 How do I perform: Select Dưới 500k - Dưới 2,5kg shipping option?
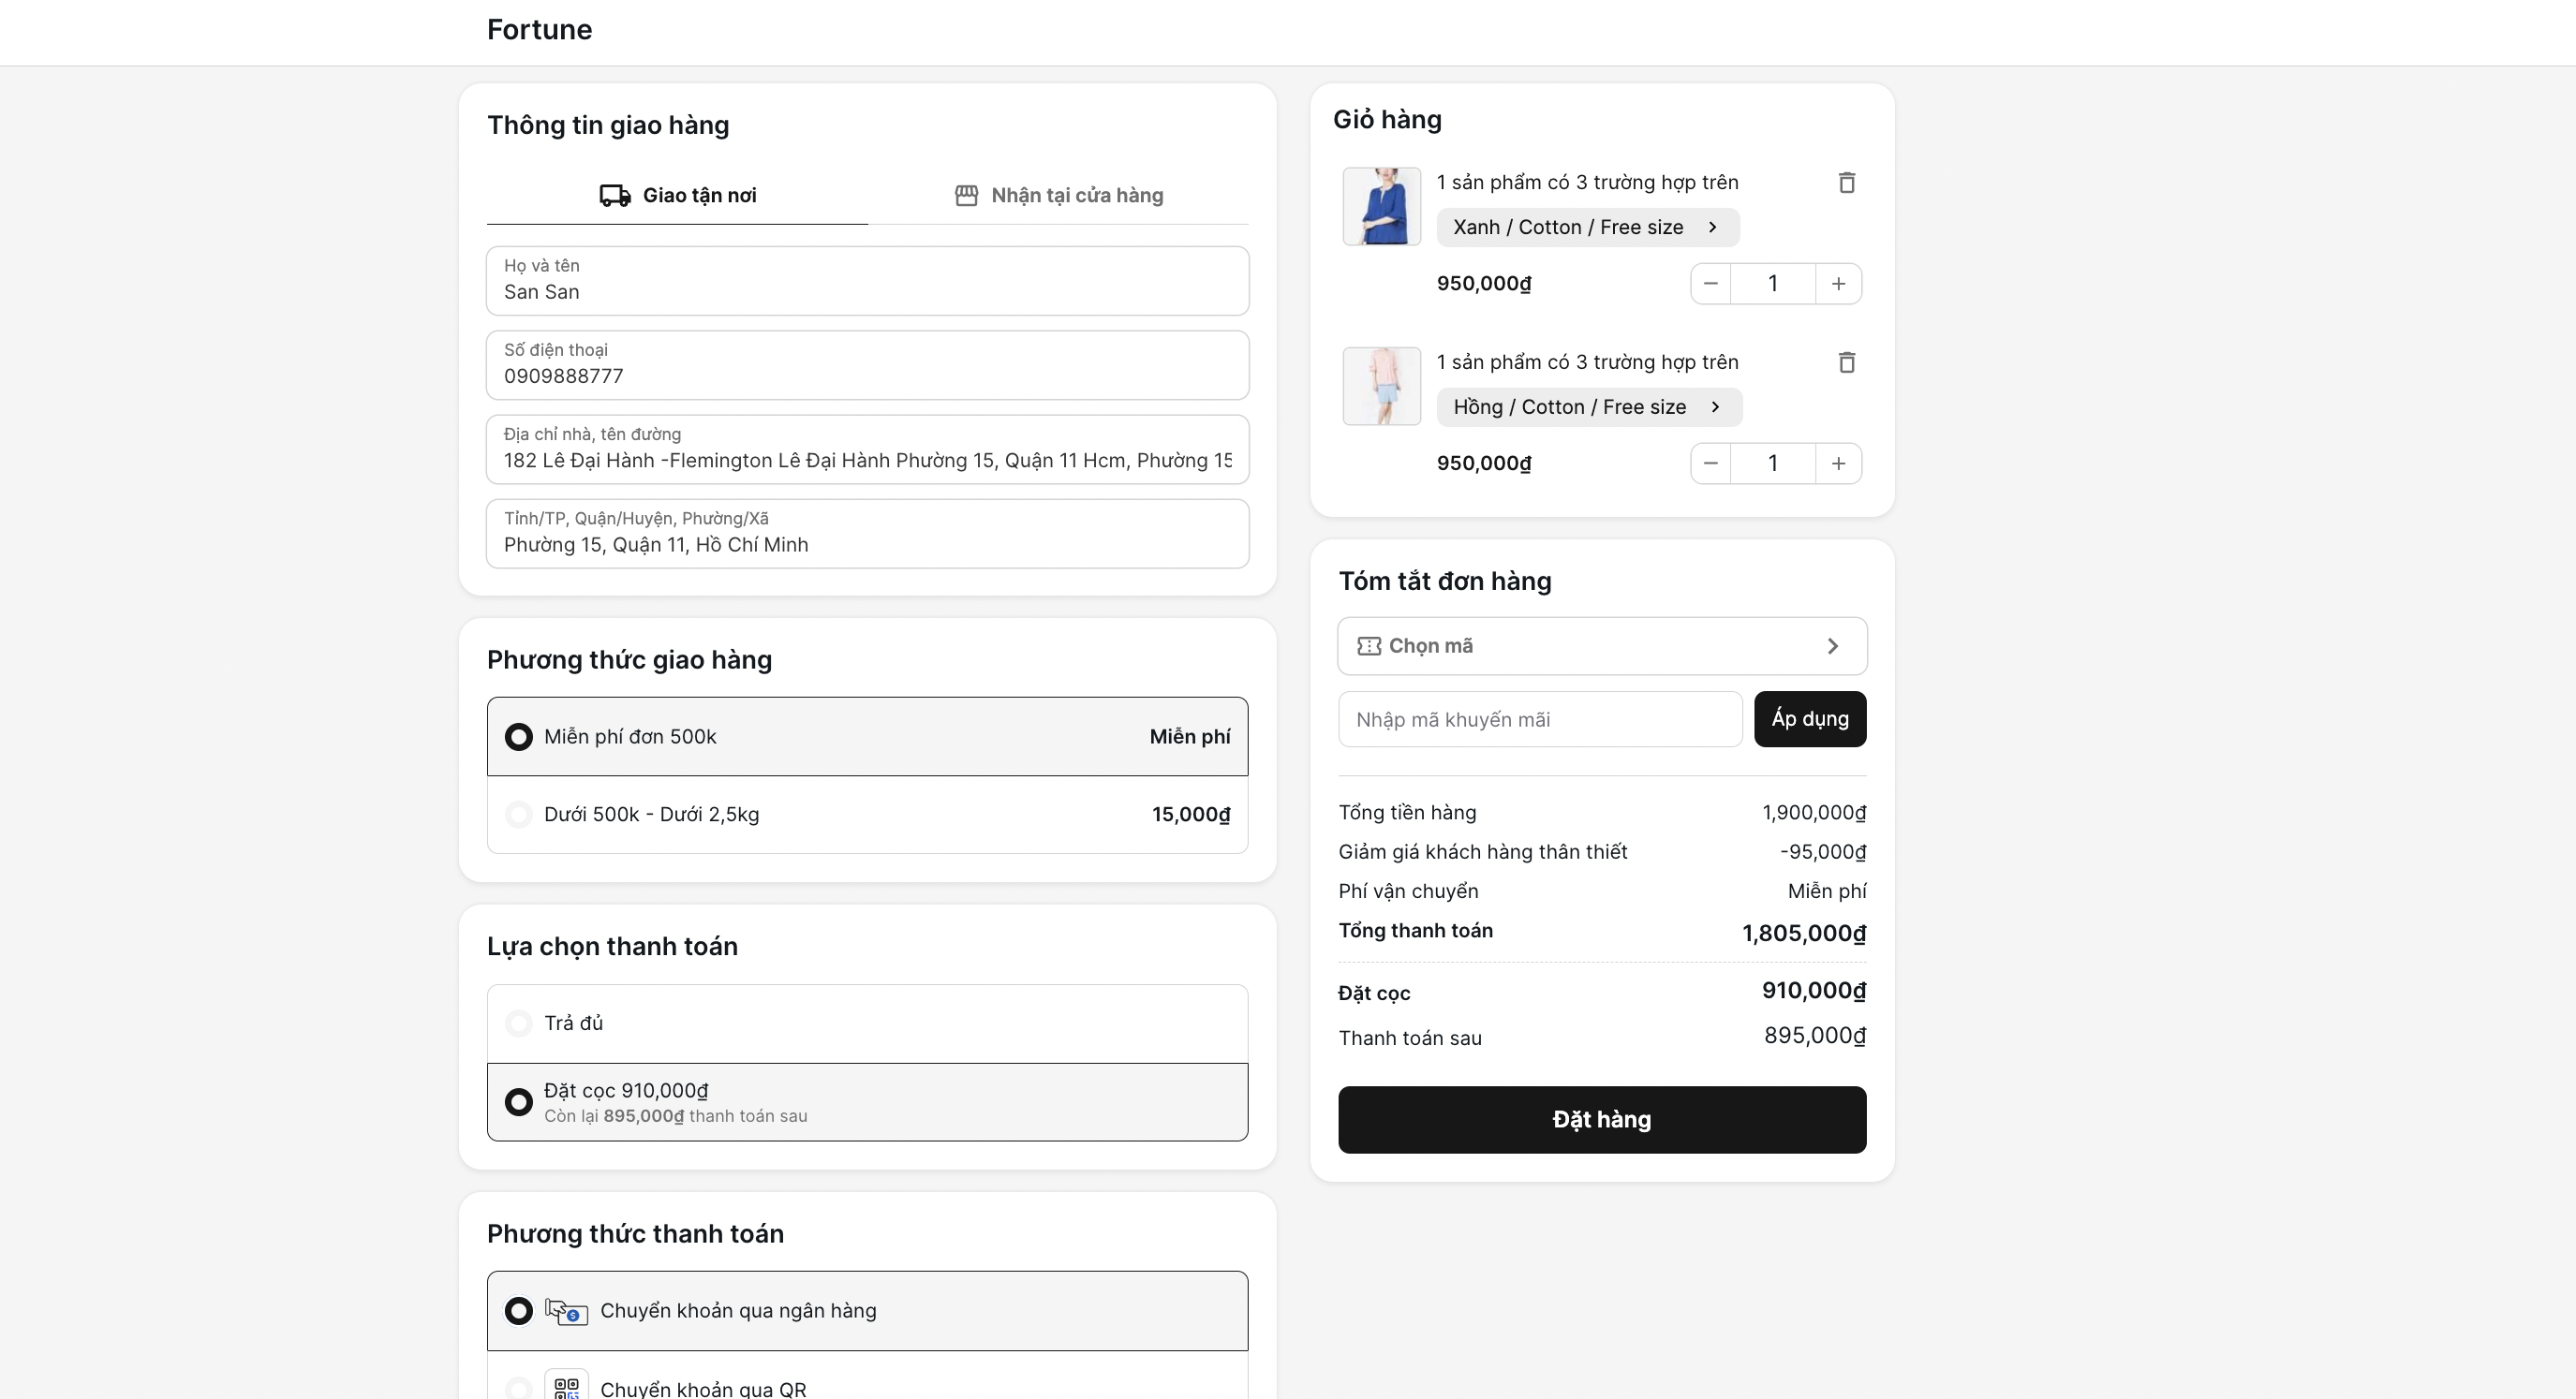[x=518, y=814]
